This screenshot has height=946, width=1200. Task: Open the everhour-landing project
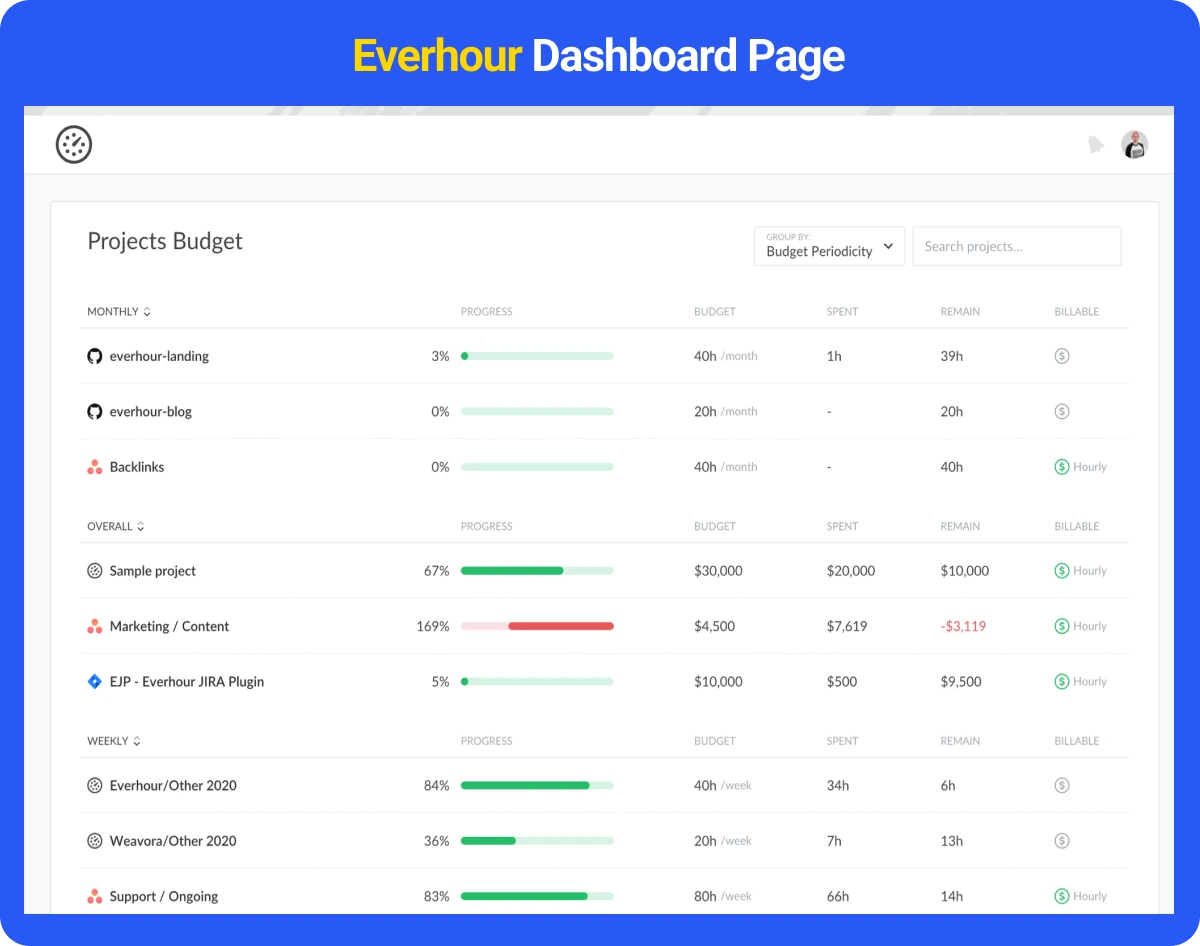tap(159, 356)
